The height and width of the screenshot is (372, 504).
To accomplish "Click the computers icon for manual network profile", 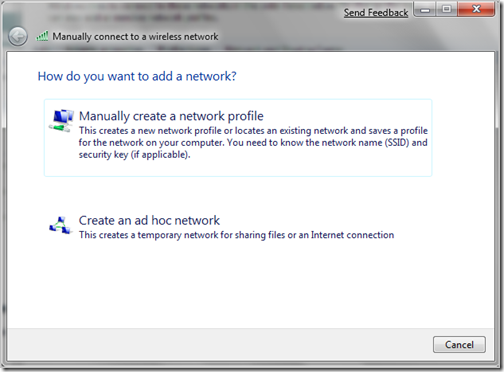I will click(x=61, y=121).
